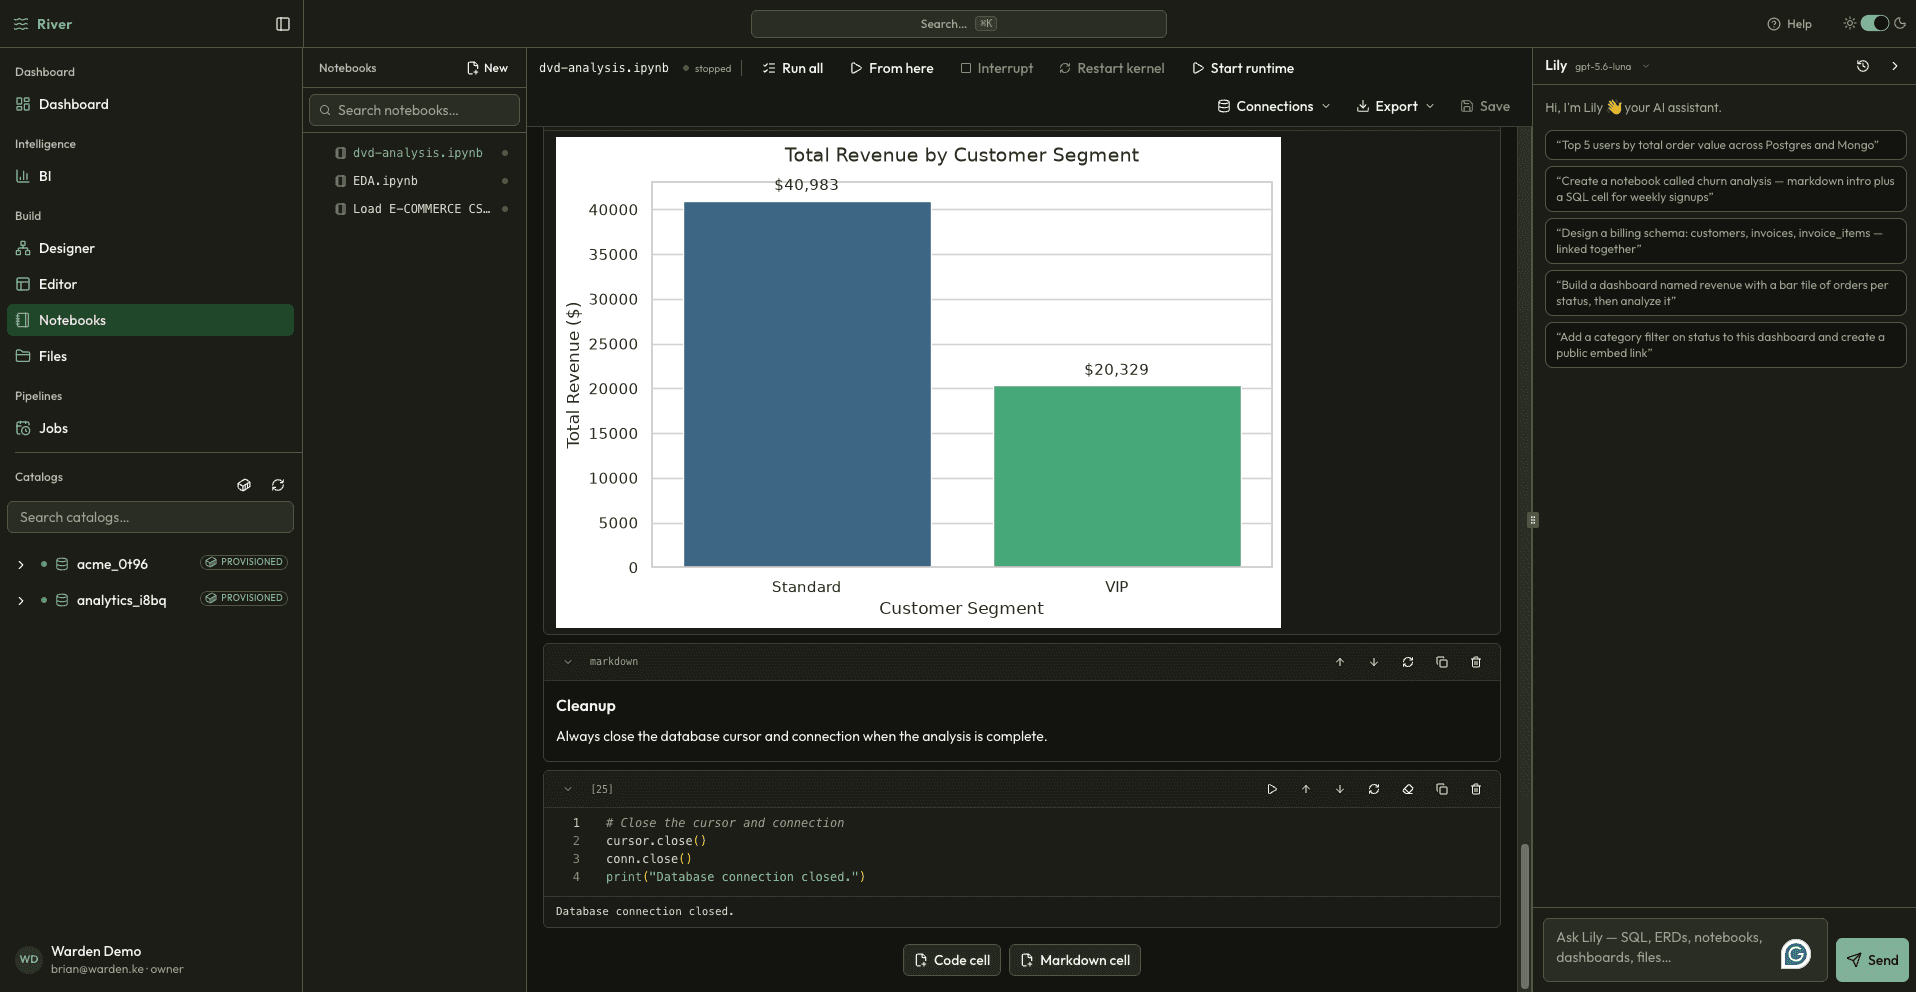Duplicate the markdown cell
The width and height of the screenshot is (1916, 992).
point(1442,662)
